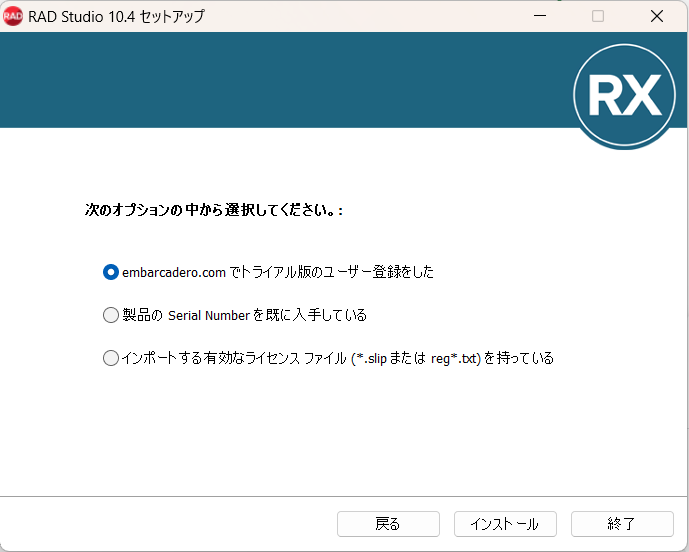This screenshot has width=689, height=552.
Task: Click the heading 次のオプションの中から選択してください
Action: click(x=214, y=210)
